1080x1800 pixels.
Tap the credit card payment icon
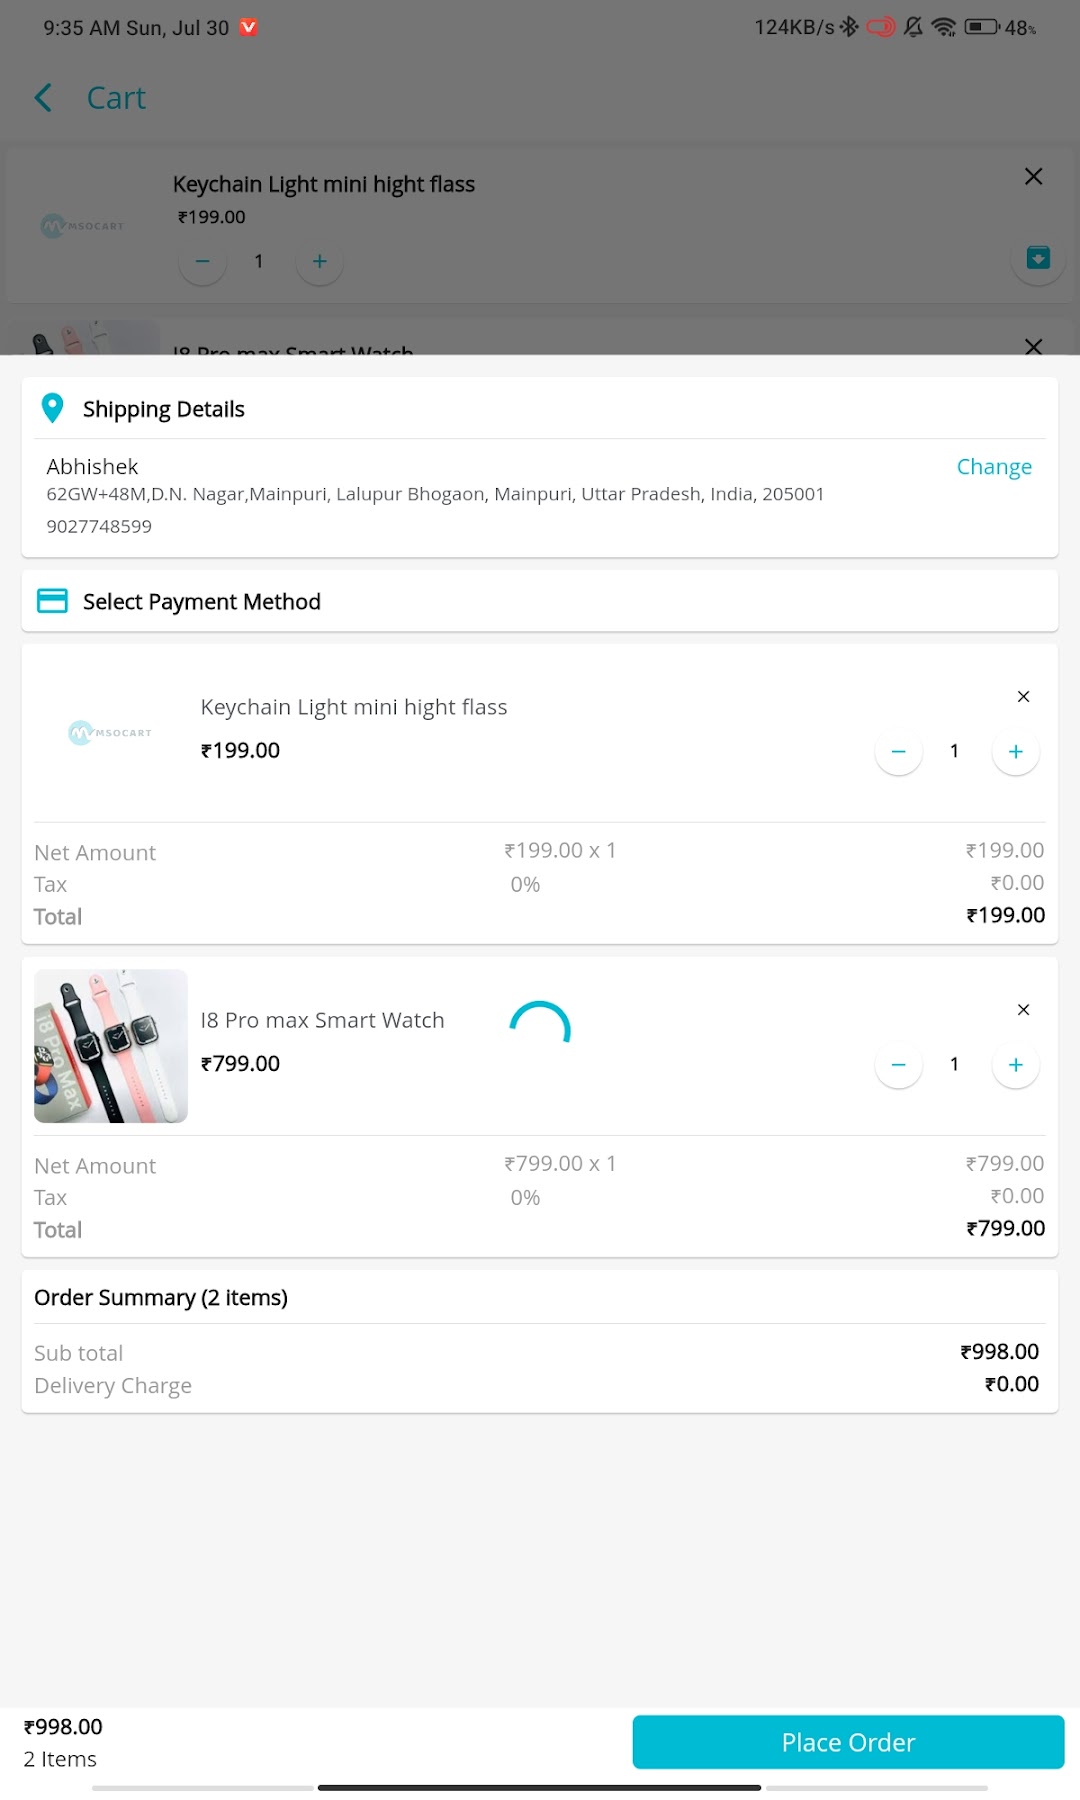pos(52,601)
